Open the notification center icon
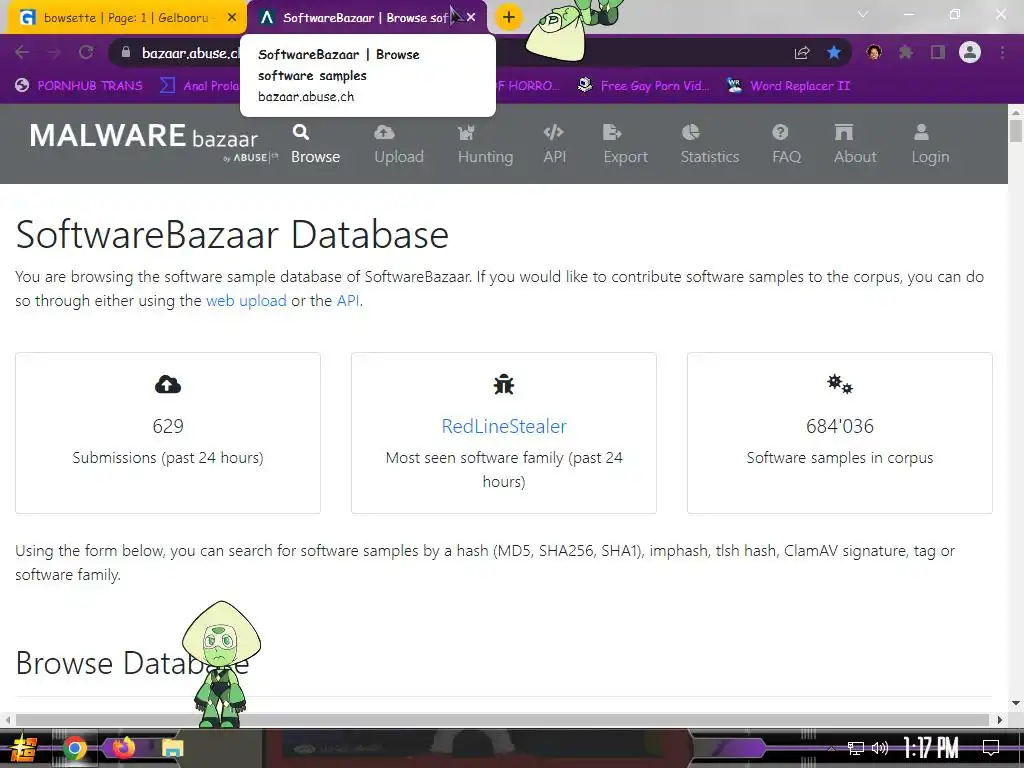The width and height of the screenshot is (1024, 768). coord(991,748)
